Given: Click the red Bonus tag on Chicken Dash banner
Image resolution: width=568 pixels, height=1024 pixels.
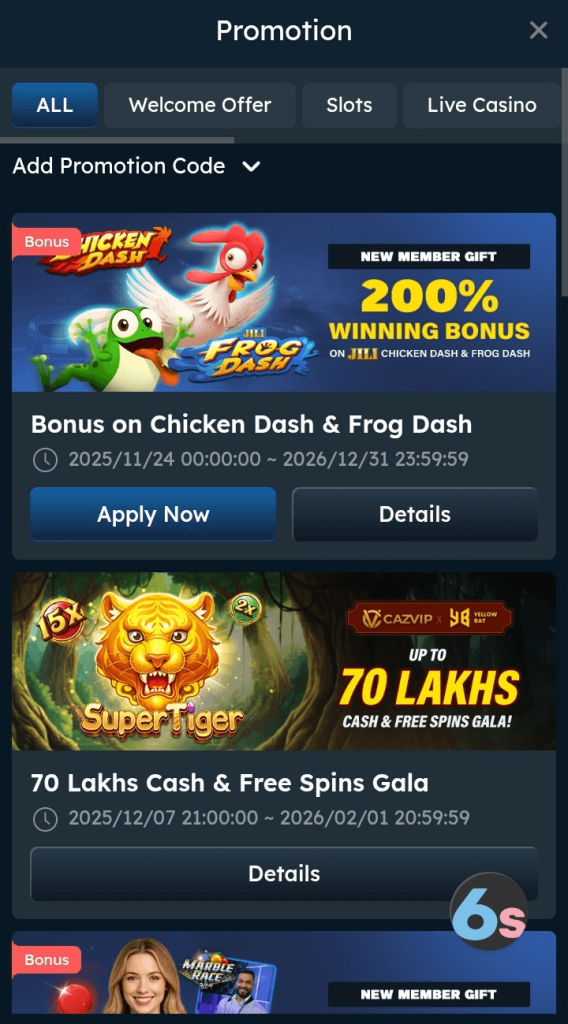Looking at the screenshot, I should pos(46,242).
